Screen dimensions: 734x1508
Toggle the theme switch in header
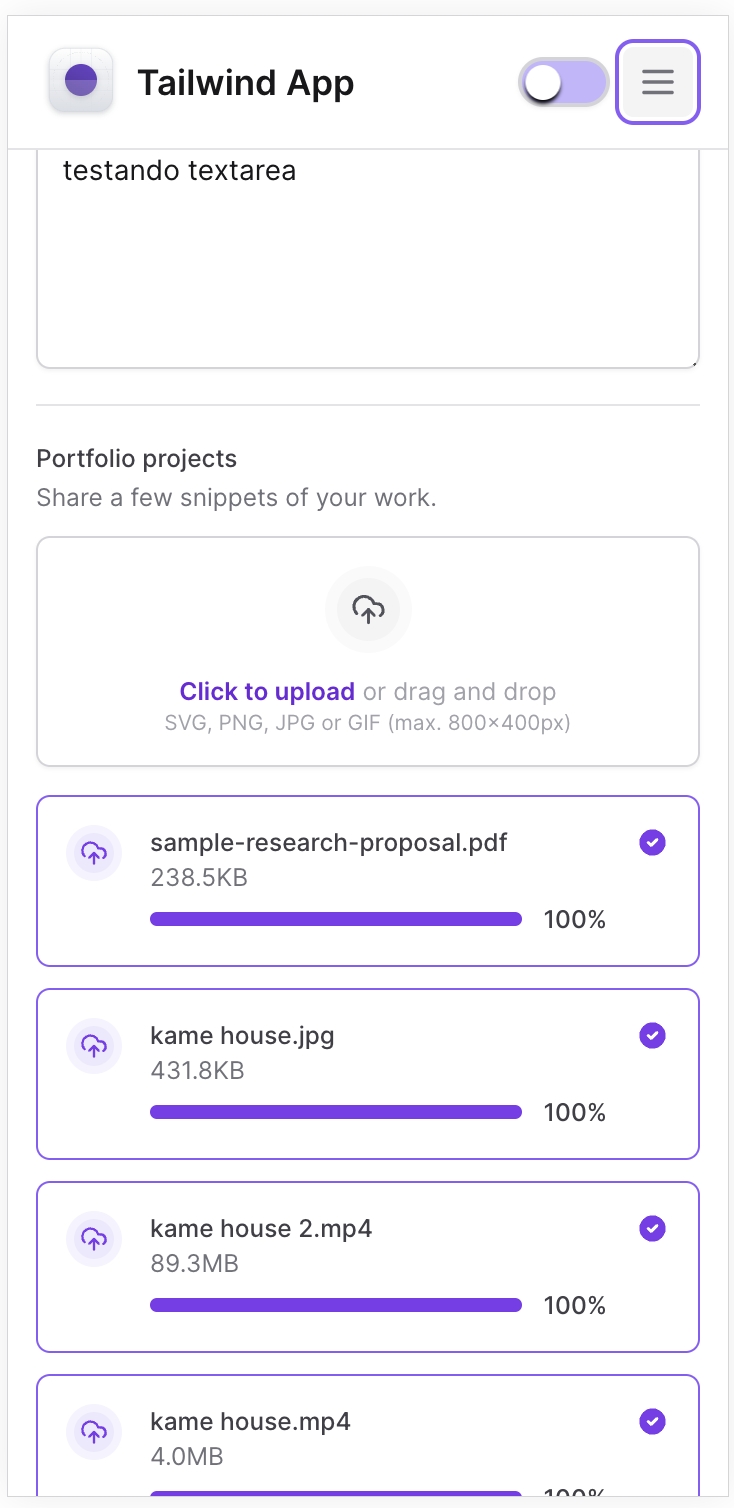pos(563,82)
